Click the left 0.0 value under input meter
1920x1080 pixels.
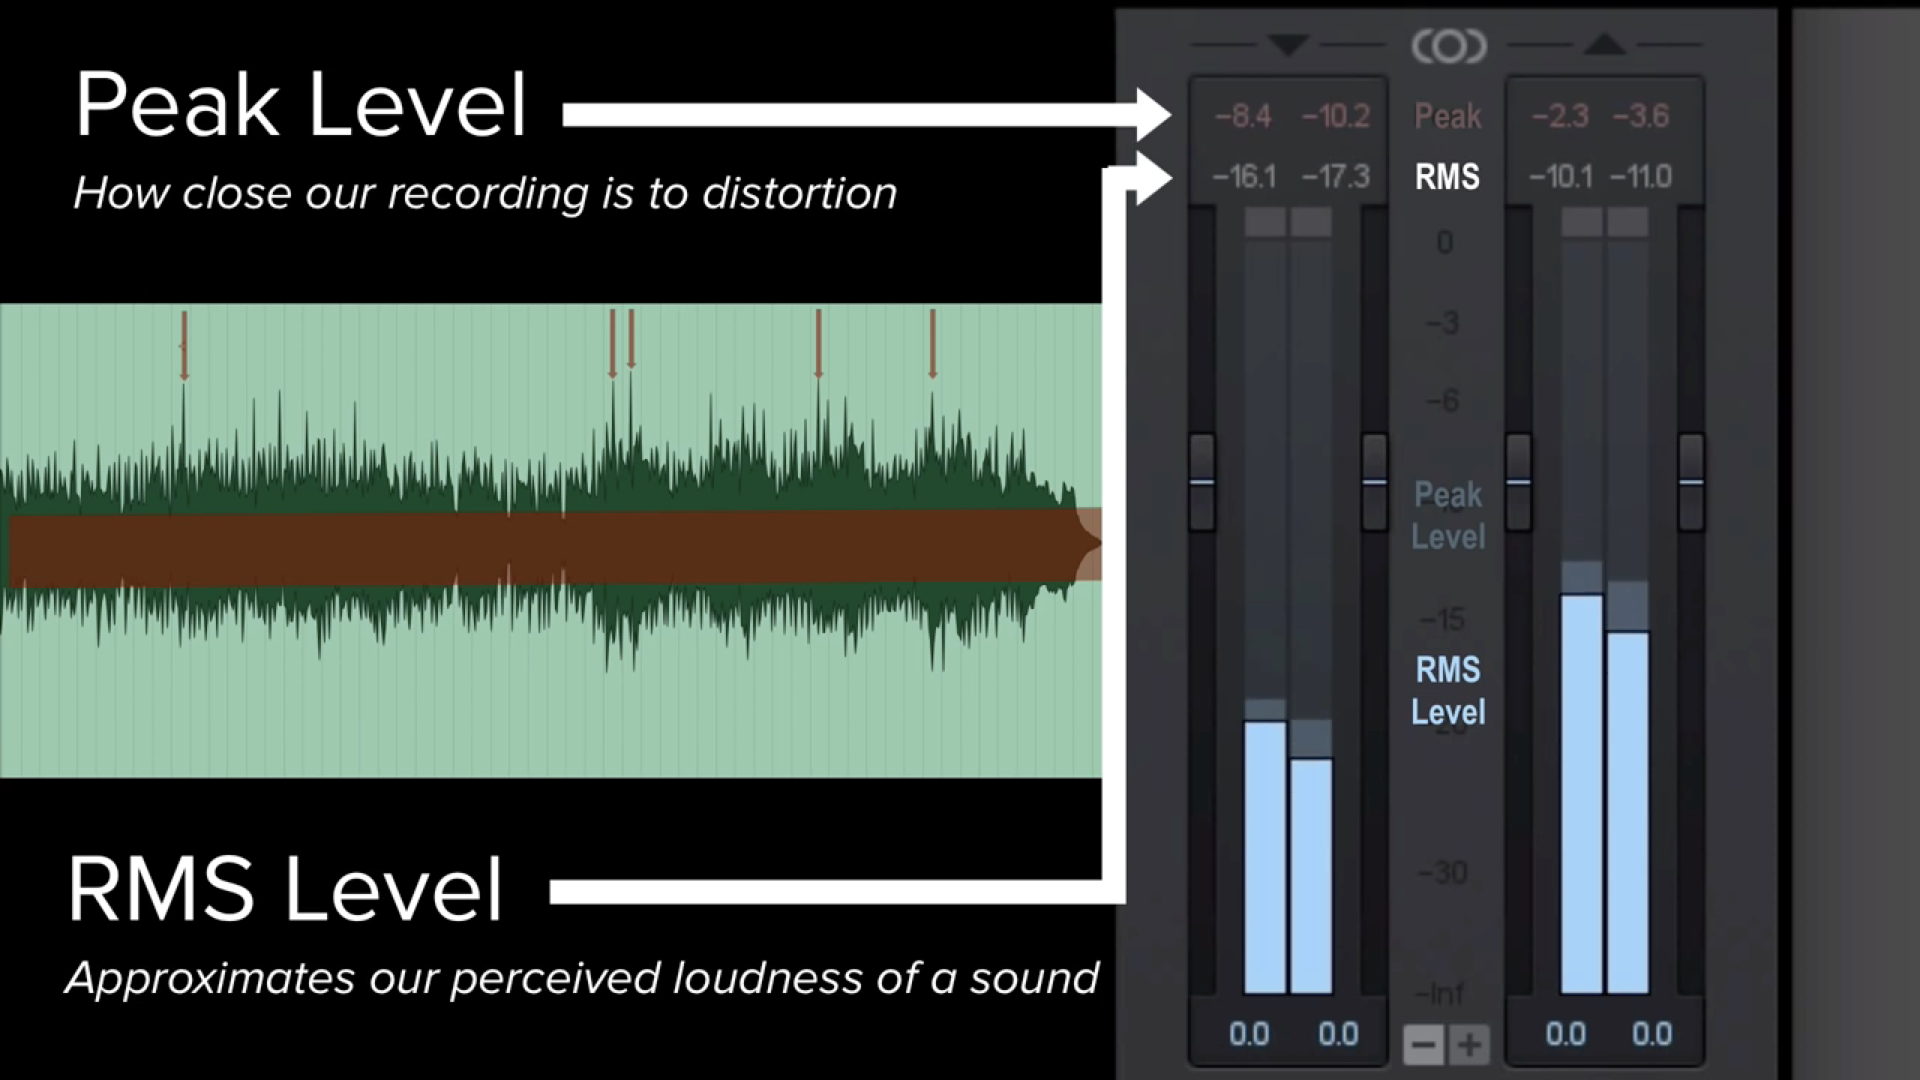click(x=1249, y=1034)
